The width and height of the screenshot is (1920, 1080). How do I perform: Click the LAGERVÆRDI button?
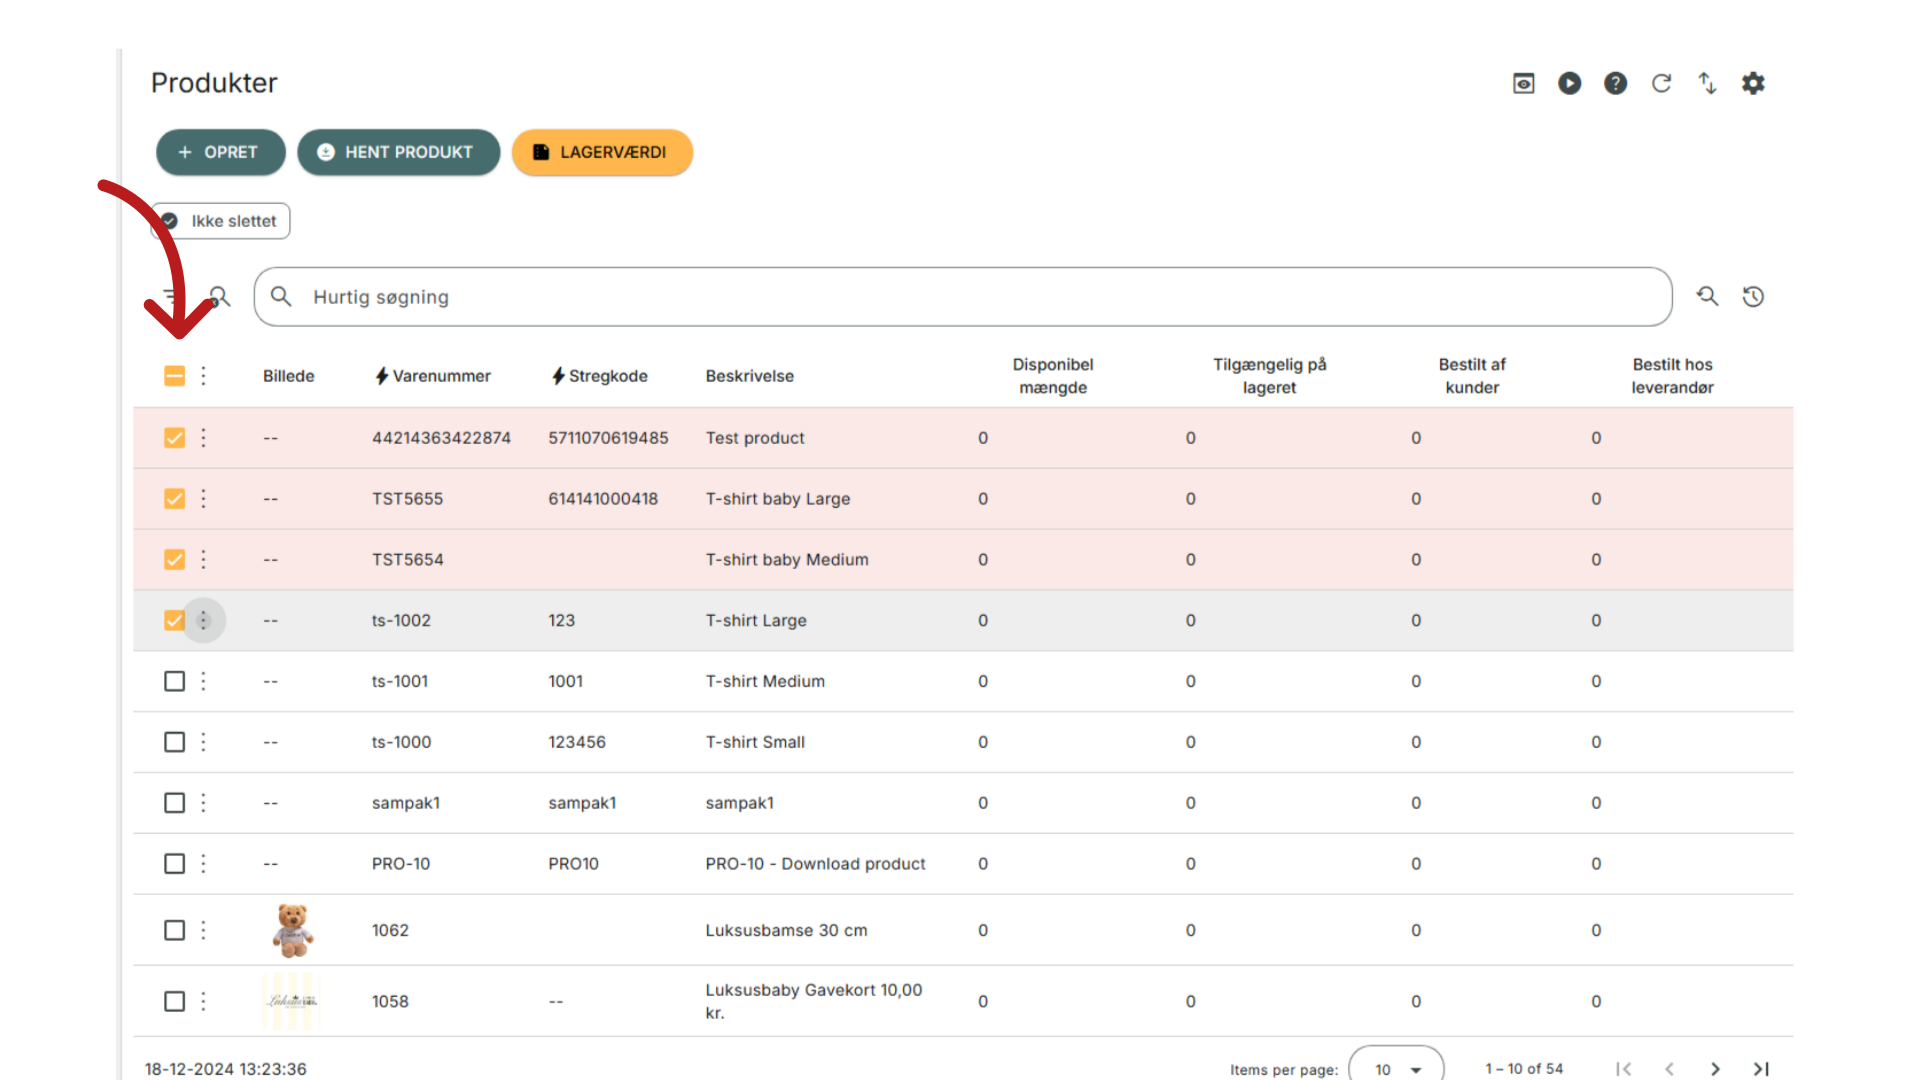602,152
